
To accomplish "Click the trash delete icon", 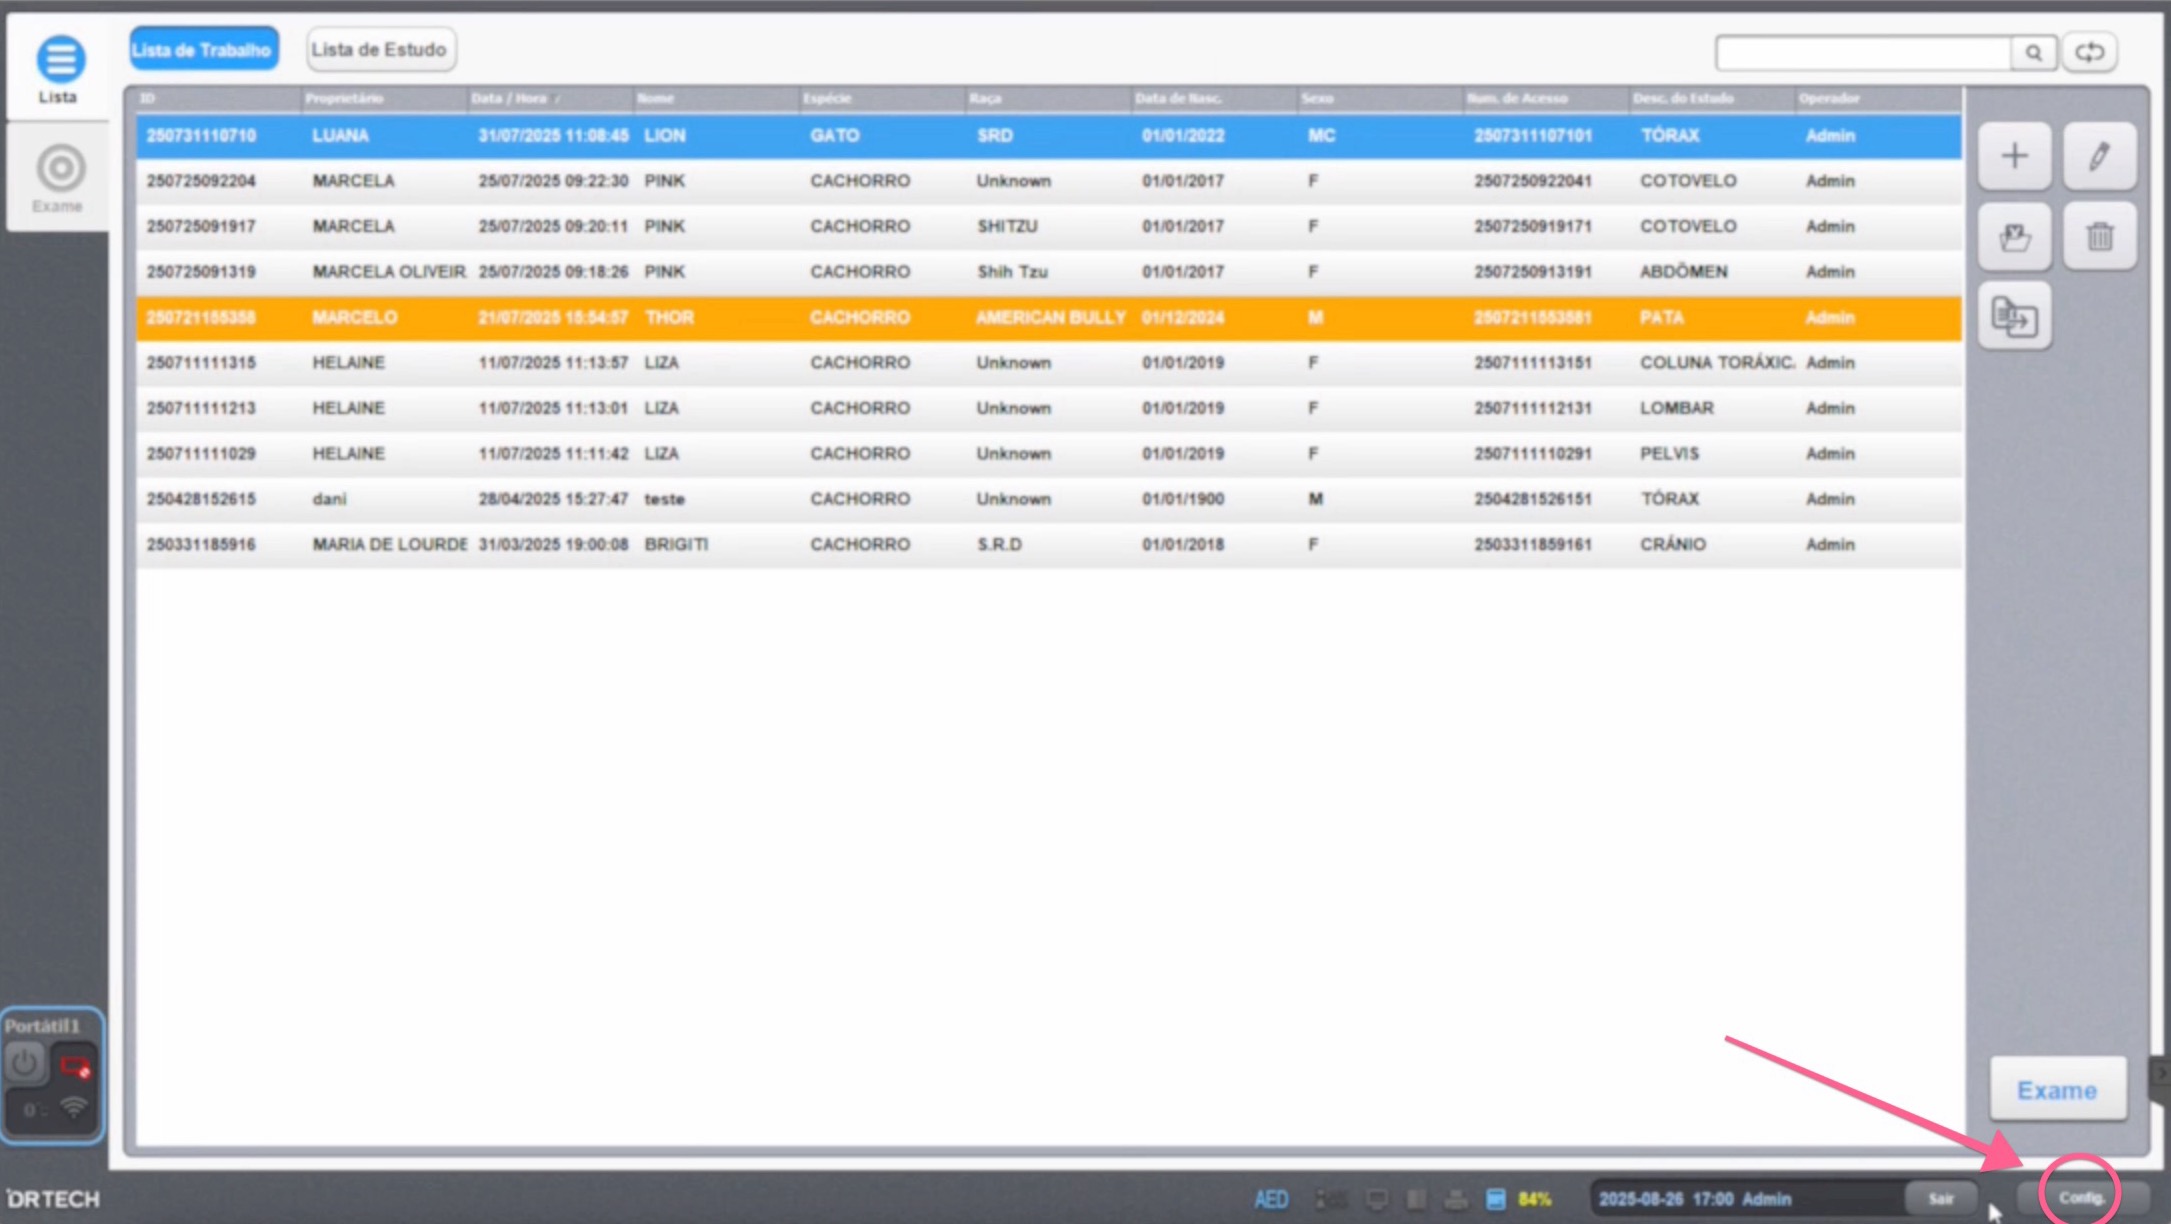I will [2099, 237].
